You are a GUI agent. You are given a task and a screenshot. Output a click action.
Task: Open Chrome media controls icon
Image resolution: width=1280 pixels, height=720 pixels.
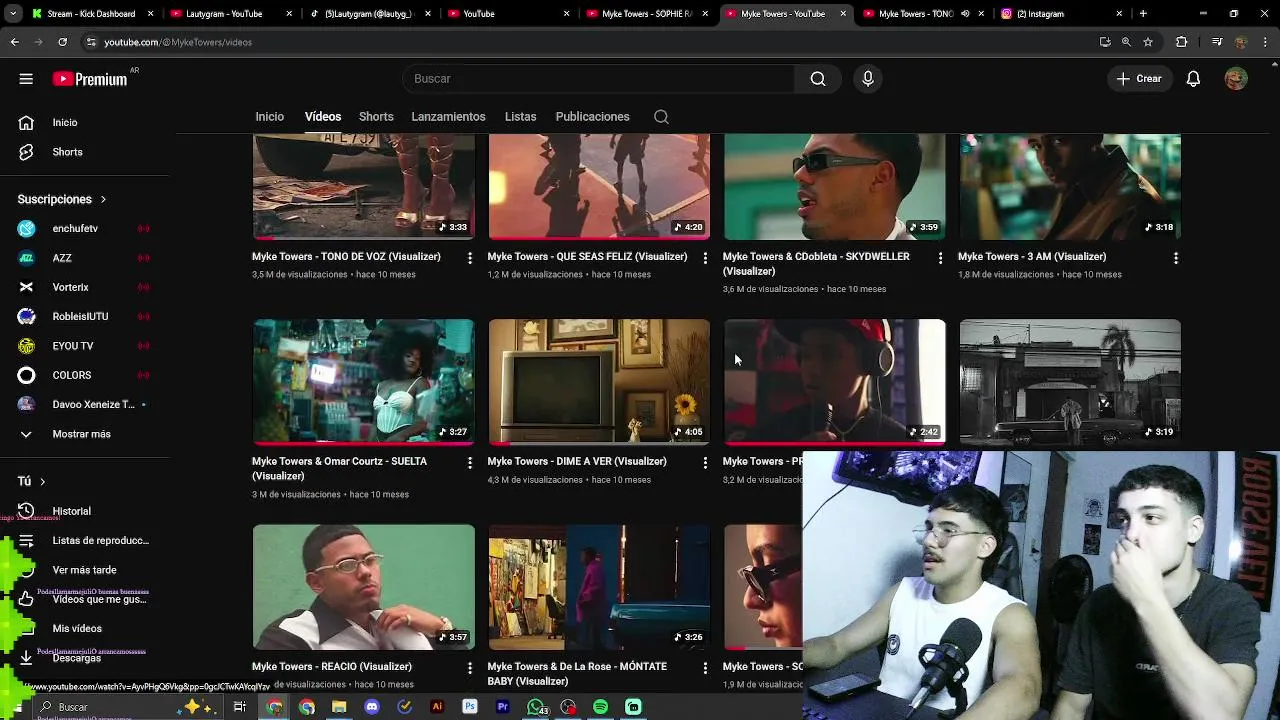(1216, 42)
